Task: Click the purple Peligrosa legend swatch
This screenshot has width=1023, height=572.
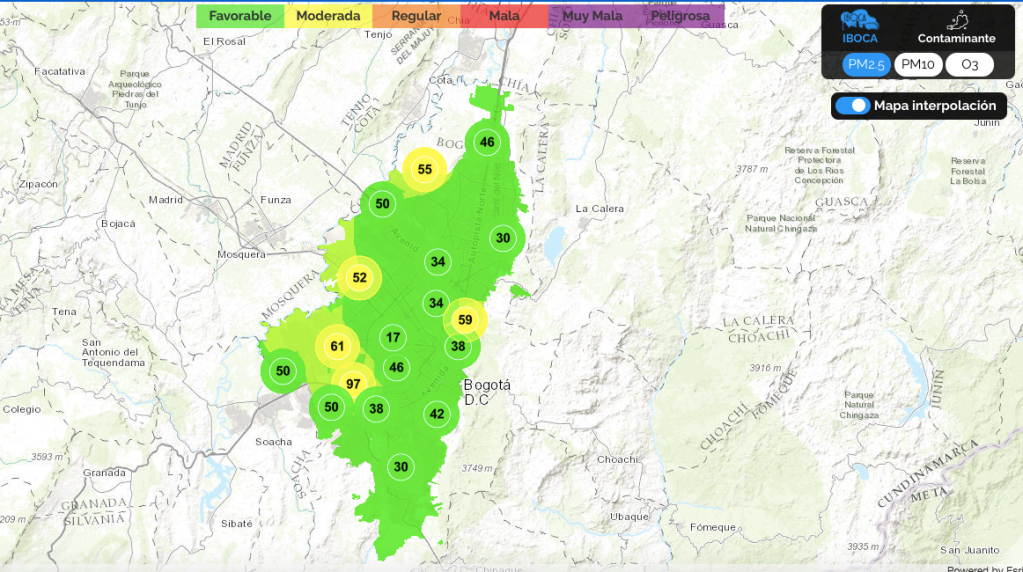Action: (680, 16)
